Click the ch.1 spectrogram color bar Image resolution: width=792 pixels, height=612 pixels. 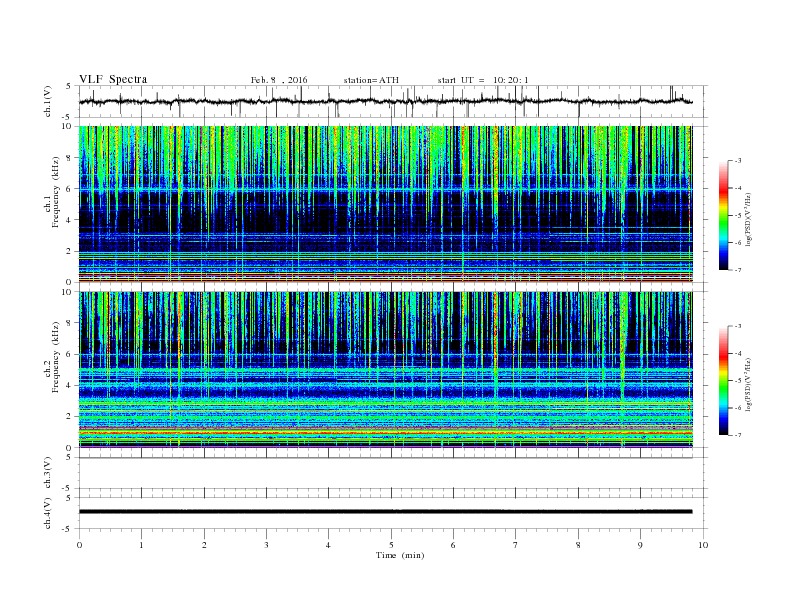pos(723,215)
